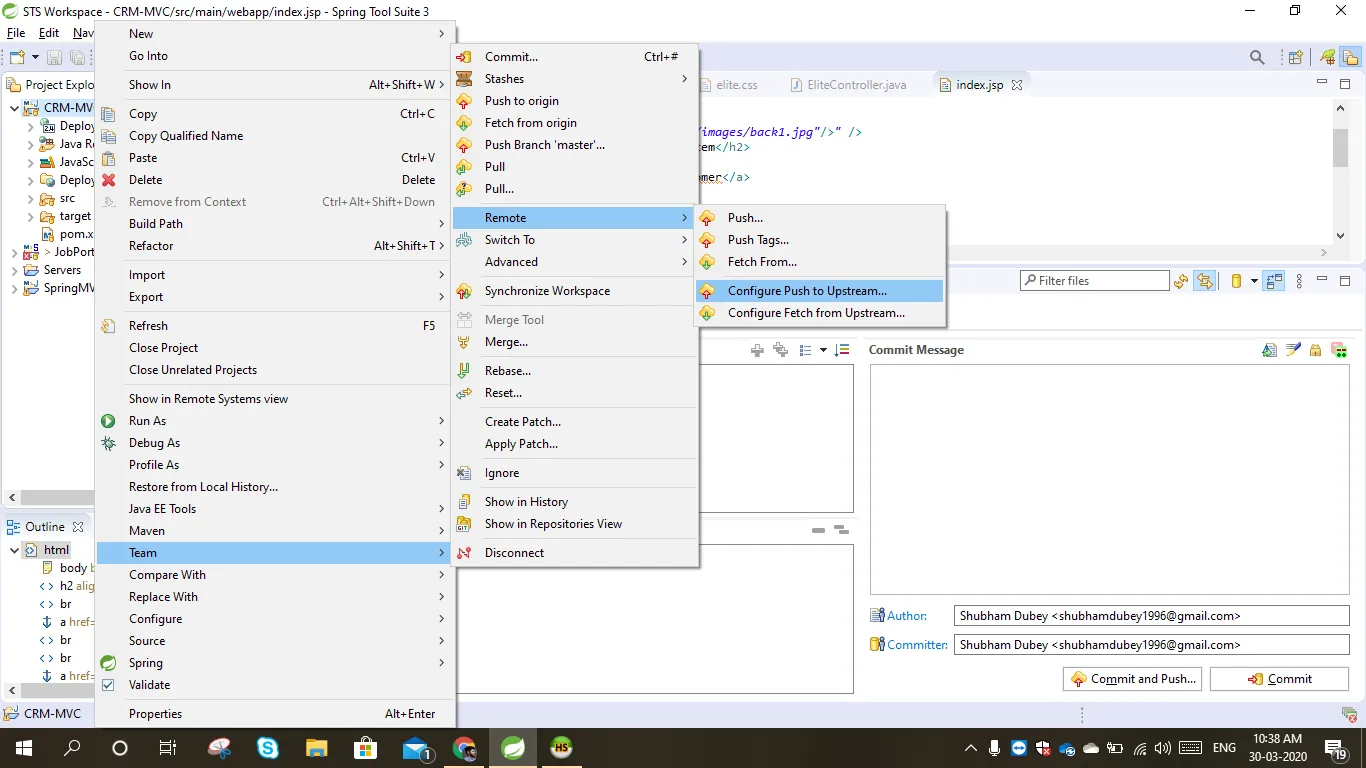Click into the Author field
1366x768 pixels.
point(1152,616)
